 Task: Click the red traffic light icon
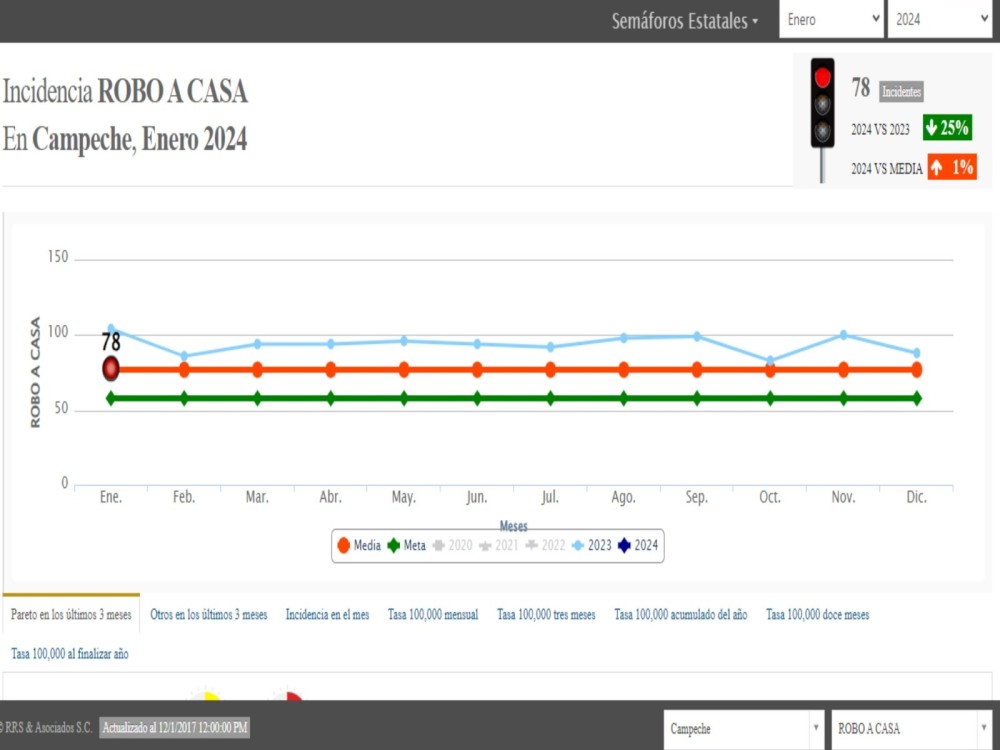822,105
